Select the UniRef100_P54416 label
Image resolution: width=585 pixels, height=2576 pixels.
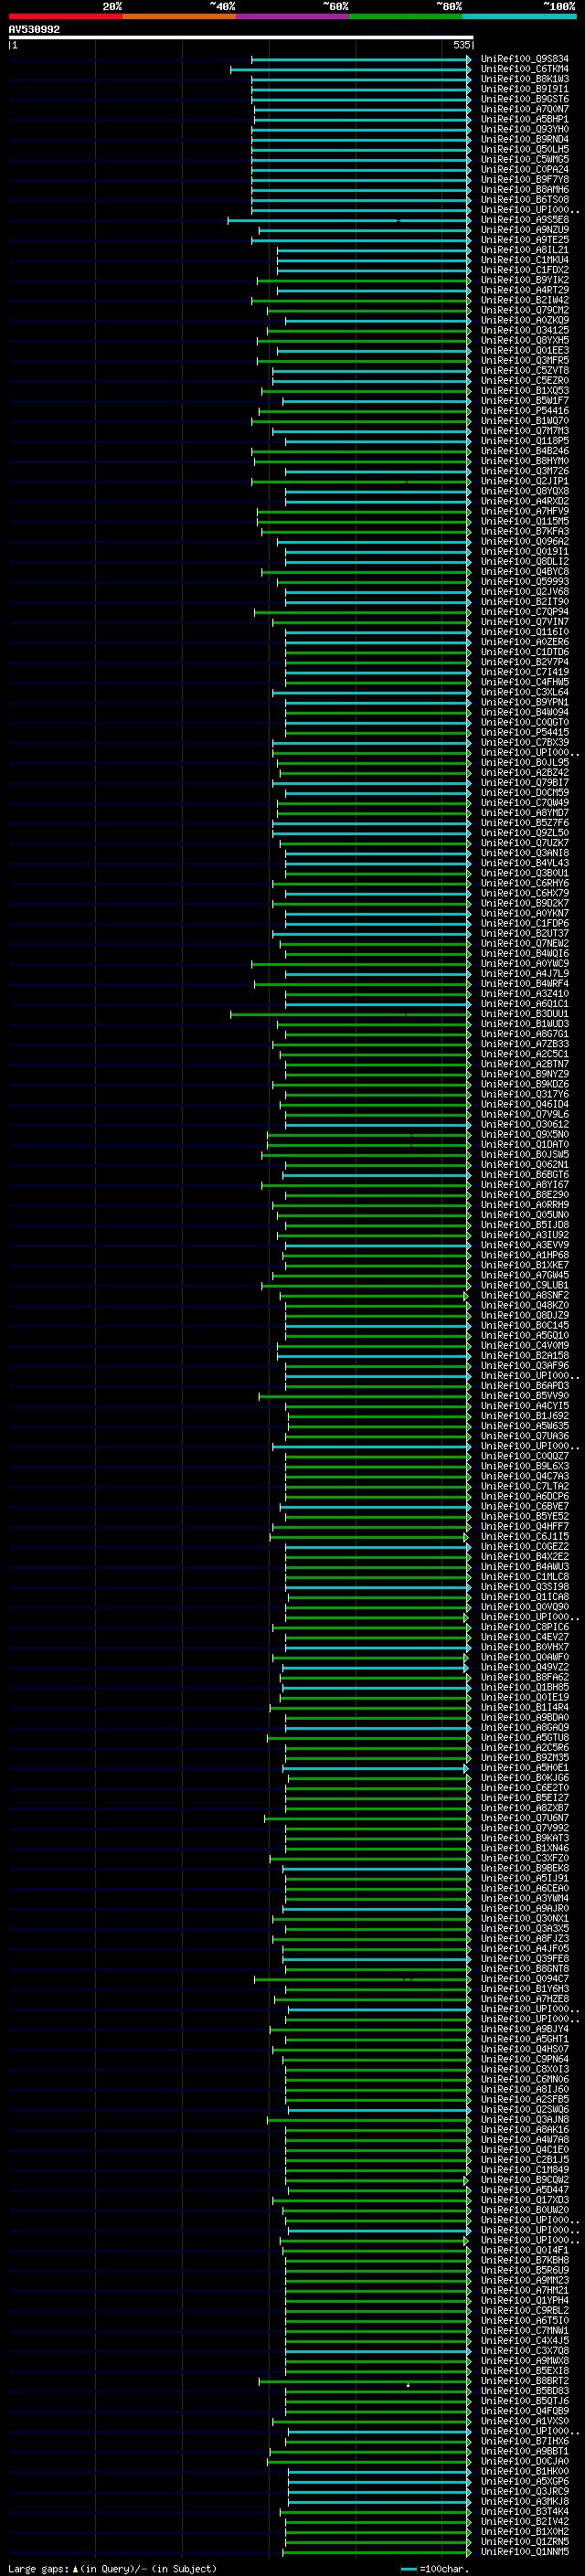click(525, 411)
